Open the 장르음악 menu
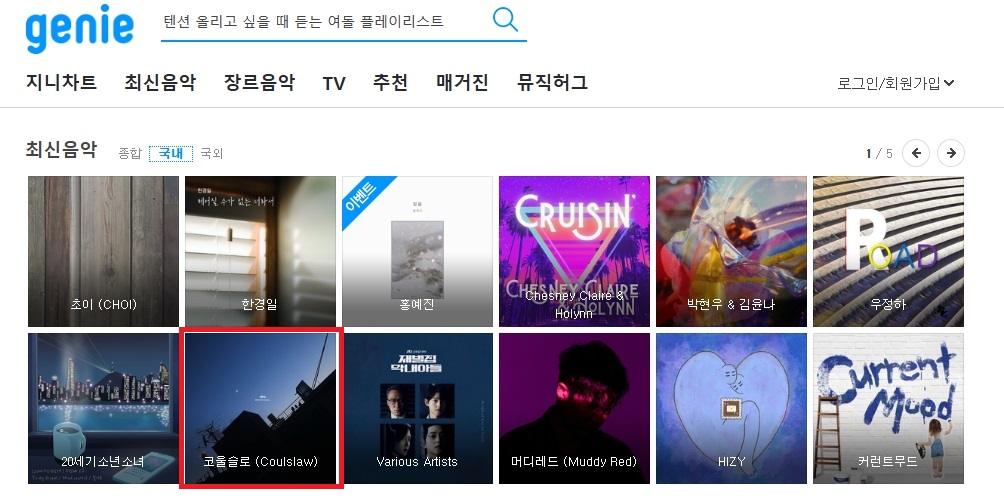The height and width of the screenshot is (504, 1004). (259, 82)
